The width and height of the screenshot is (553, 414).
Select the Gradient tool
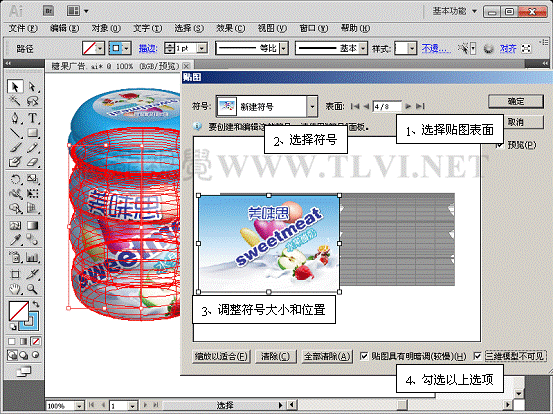32,225
